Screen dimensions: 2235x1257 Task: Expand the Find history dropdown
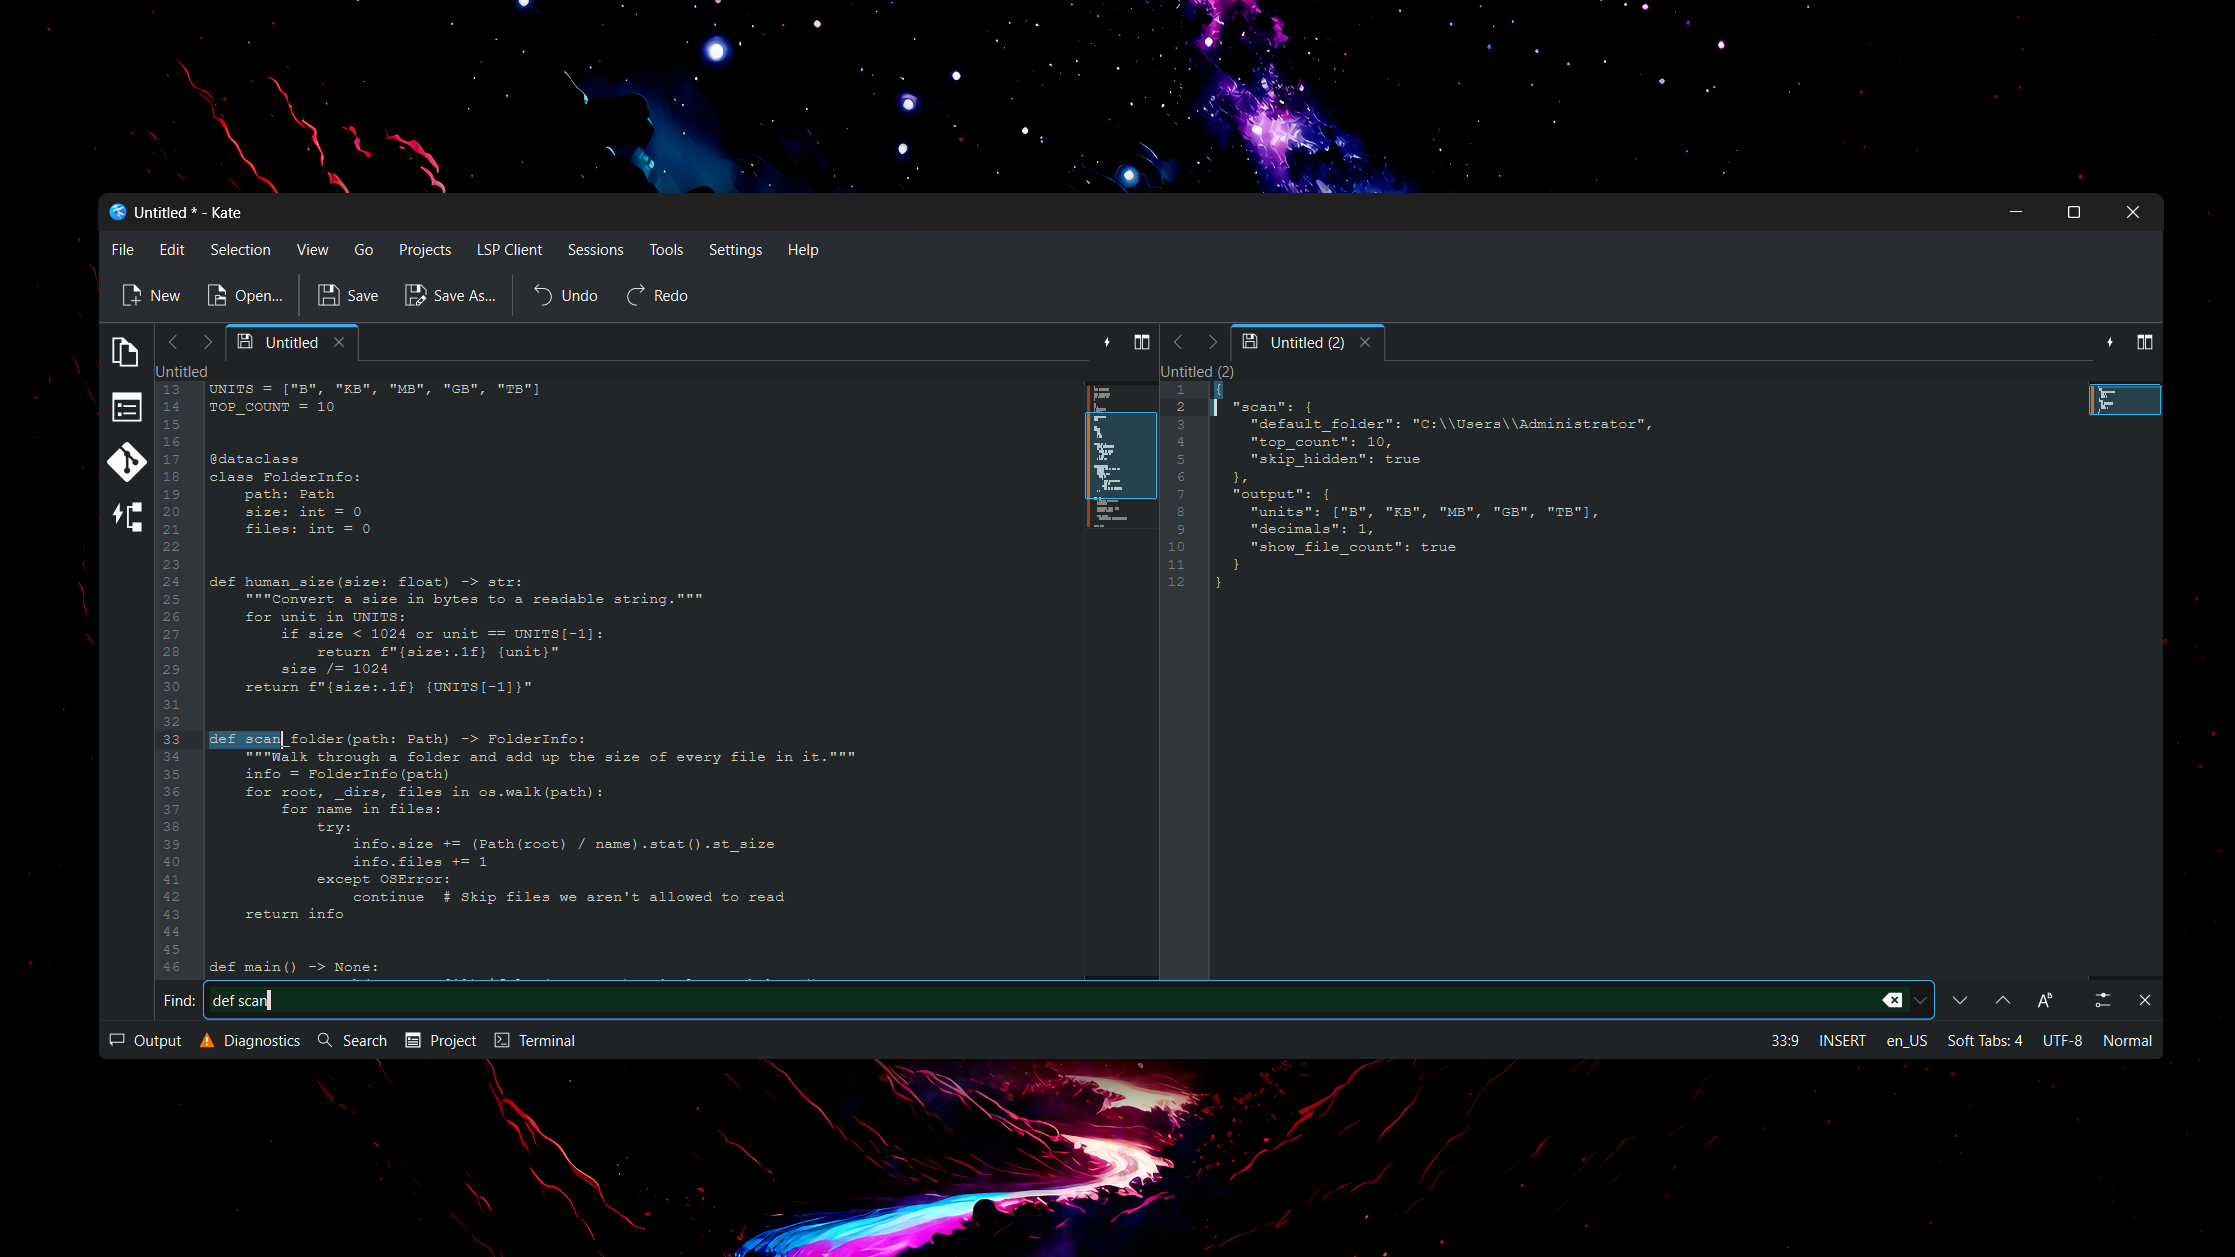tap(1920, 1000)
